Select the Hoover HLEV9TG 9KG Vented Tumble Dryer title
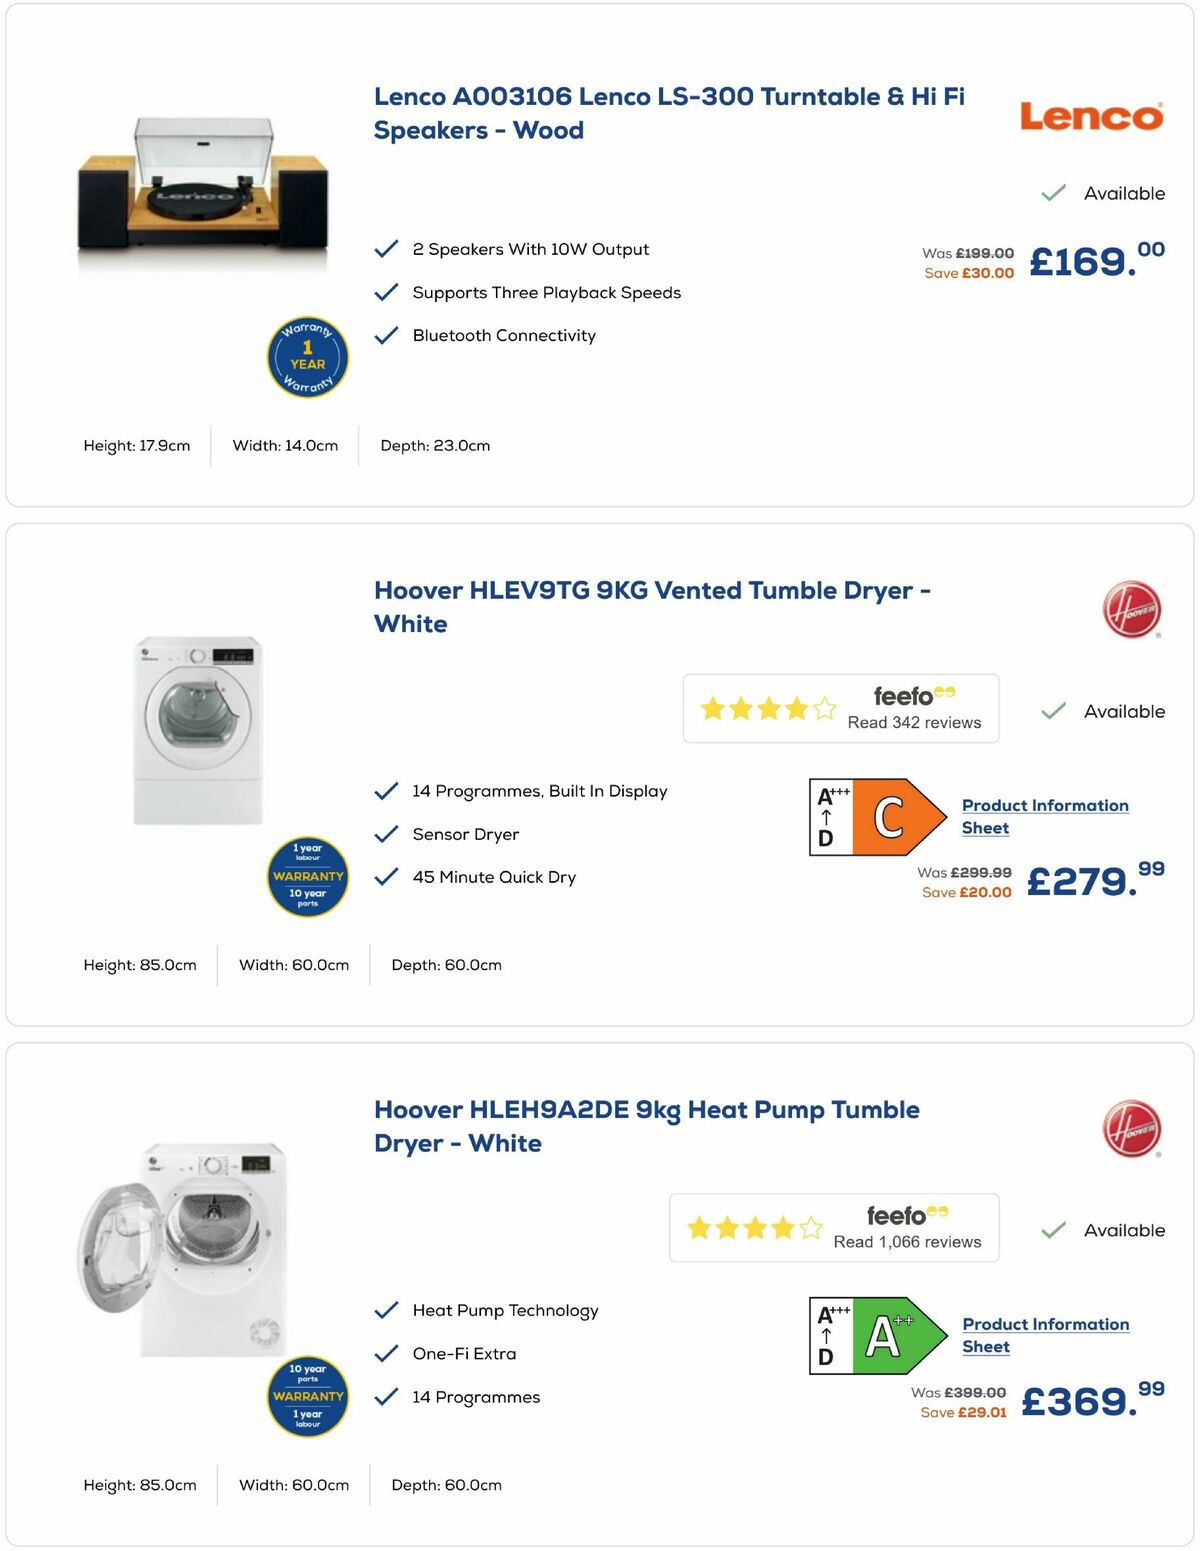 652,606
